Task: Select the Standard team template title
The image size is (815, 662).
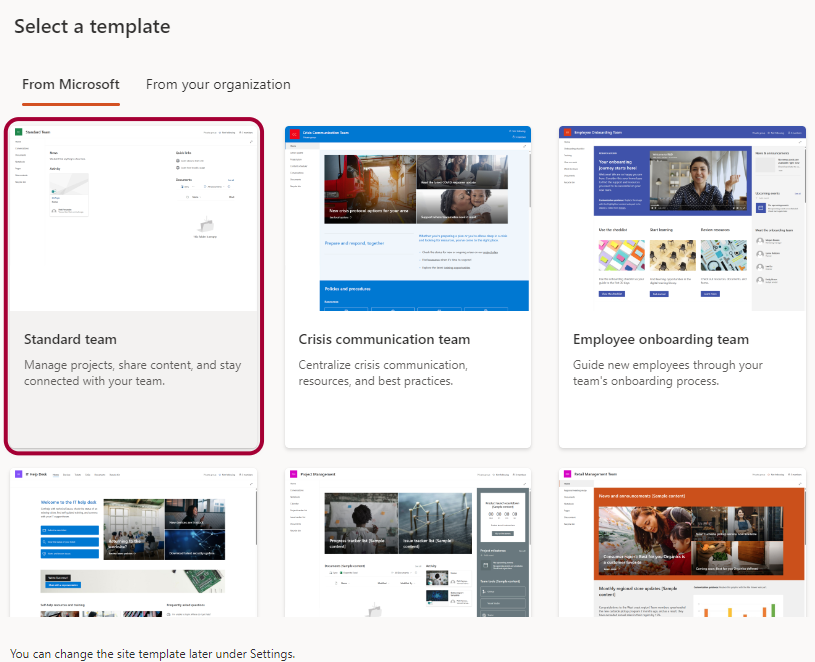Action: tap(70, 340)
